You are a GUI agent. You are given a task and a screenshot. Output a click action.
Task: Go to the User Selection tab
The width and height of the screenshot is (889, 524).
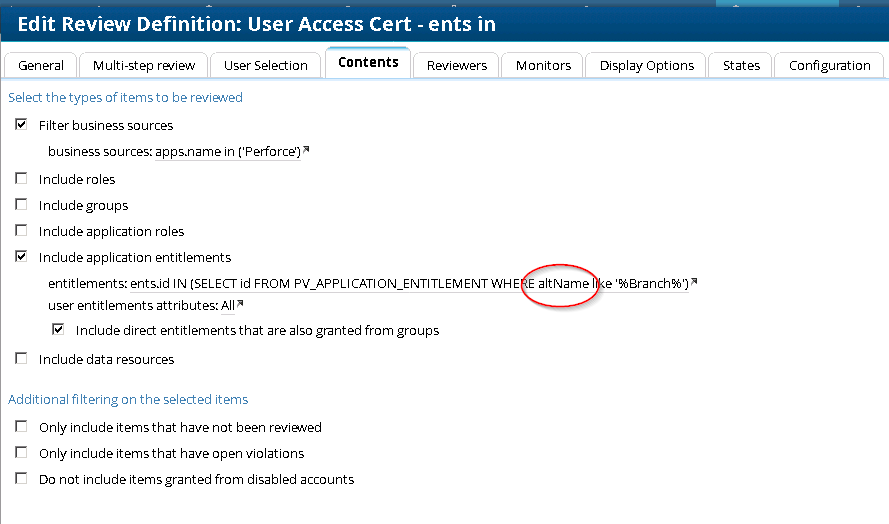tap(265, 65)
